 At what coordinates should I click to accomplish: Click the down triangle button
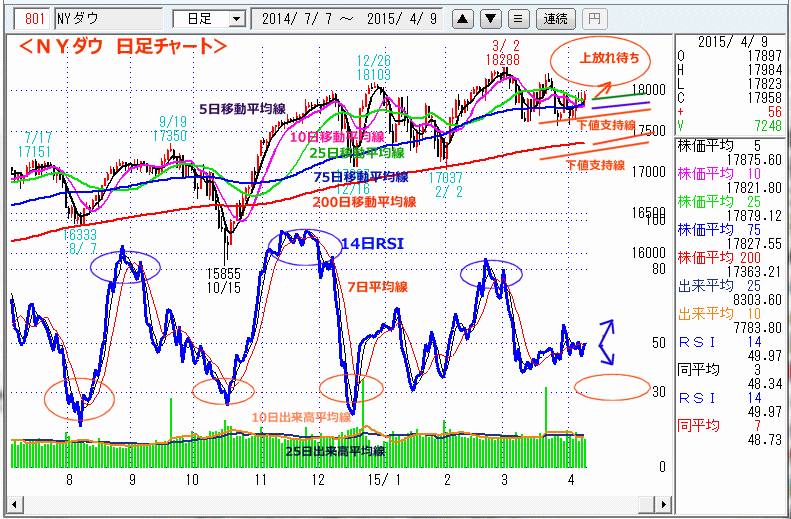(491, 20)
